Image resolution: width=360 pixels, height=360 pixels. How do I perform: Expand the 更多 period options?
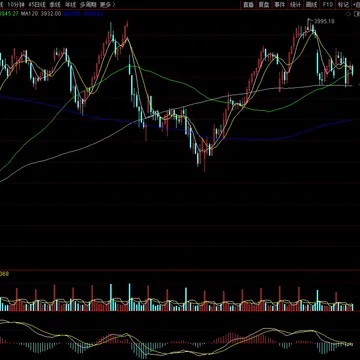pyautogui.click(x=107, y=4)
